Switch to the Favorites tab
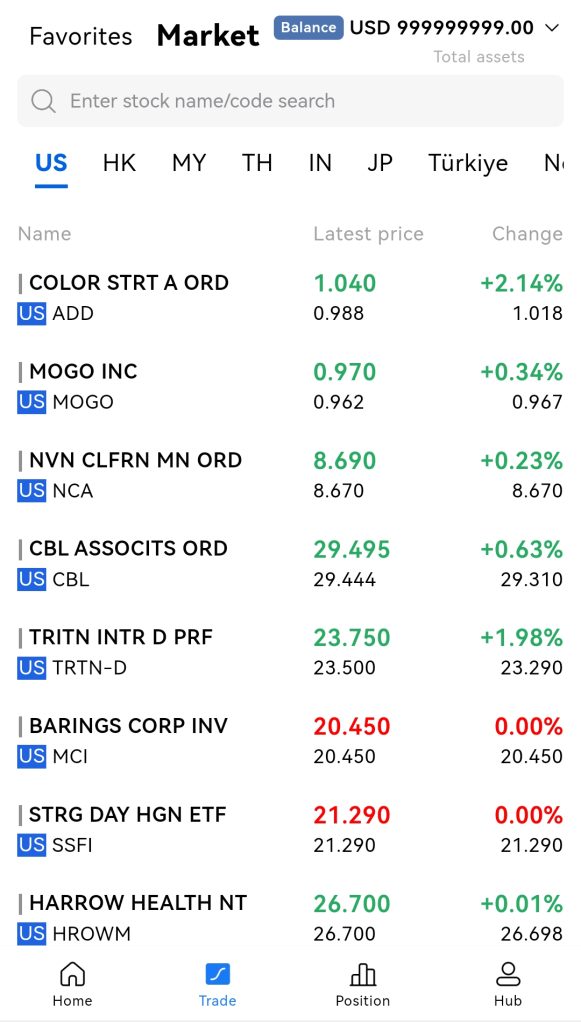The height and width of the screenshot is (1024, 581). 81,36
